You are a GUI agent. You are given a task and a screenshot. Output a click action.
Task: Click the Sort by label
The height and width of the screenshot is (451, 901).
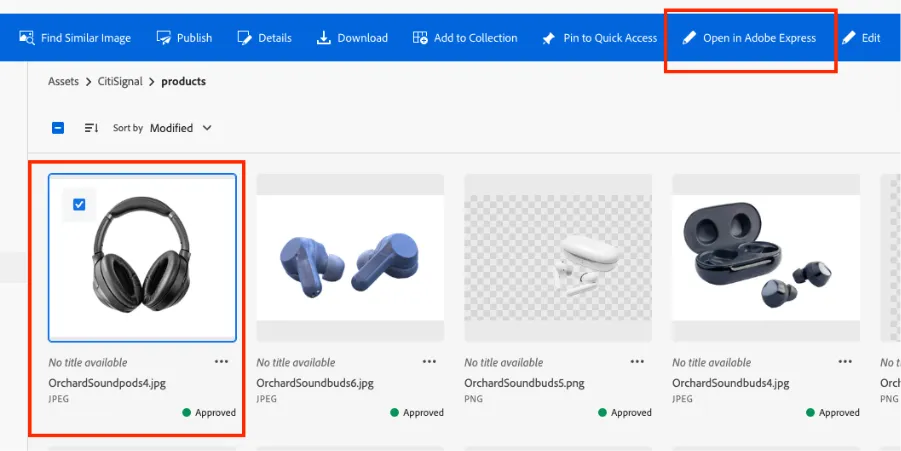tap(128, 128)
